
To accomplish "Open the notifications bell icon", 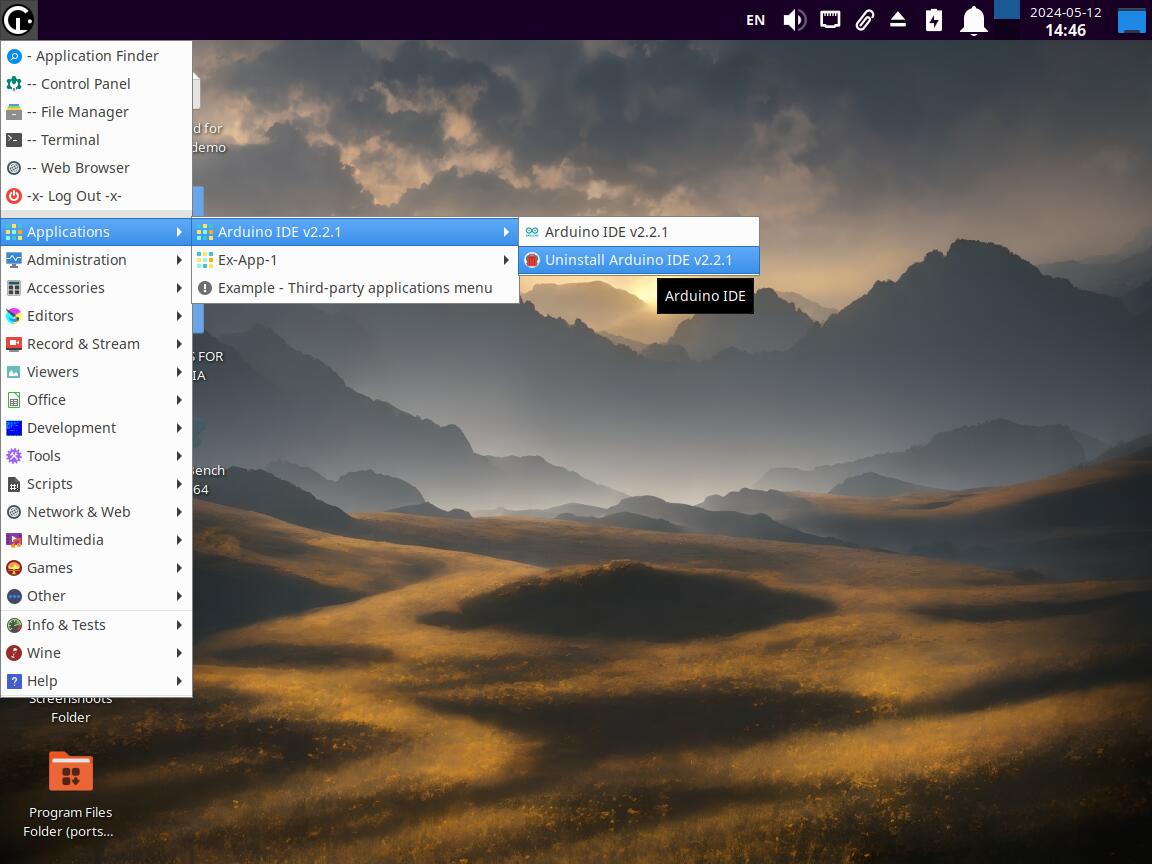I will (x=973, y=20).
